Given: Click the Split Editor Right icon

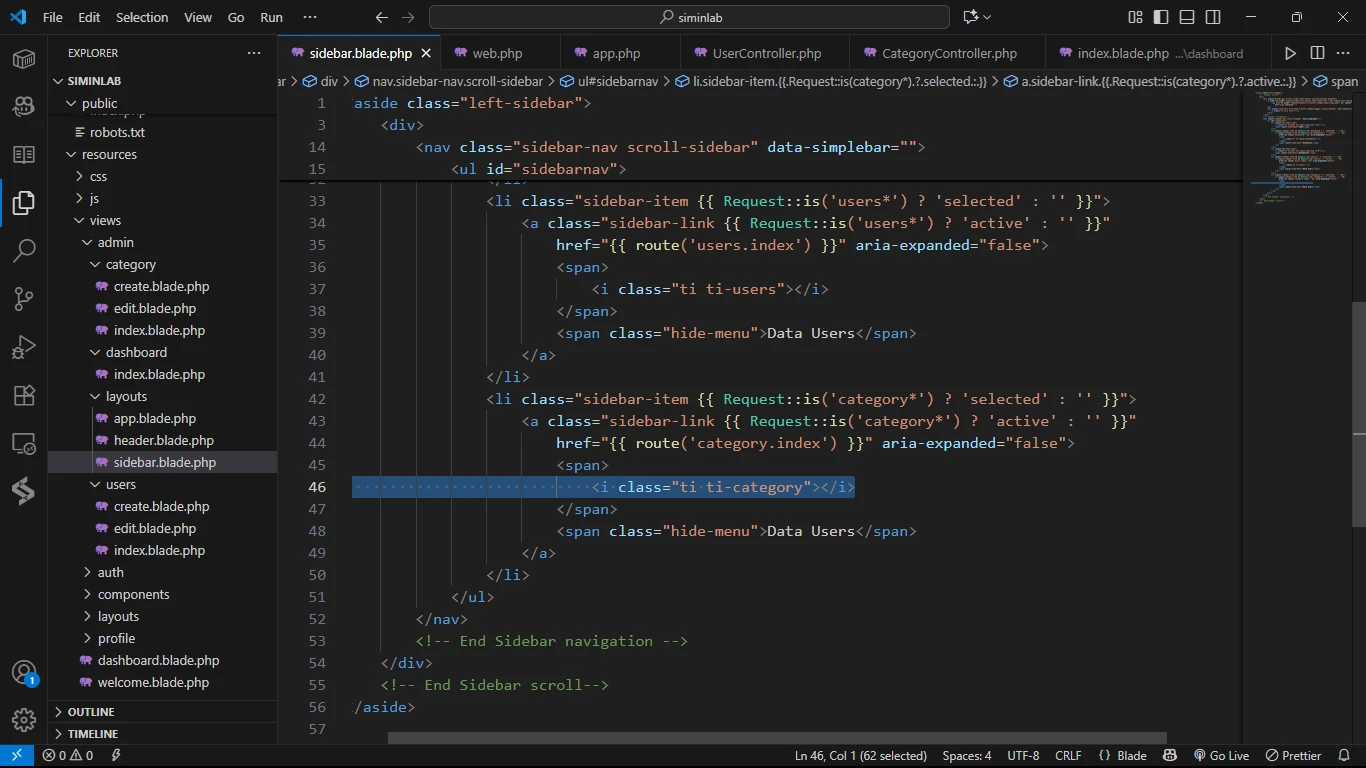Looking at the screenshot, I should click(x=1317, y=53).
